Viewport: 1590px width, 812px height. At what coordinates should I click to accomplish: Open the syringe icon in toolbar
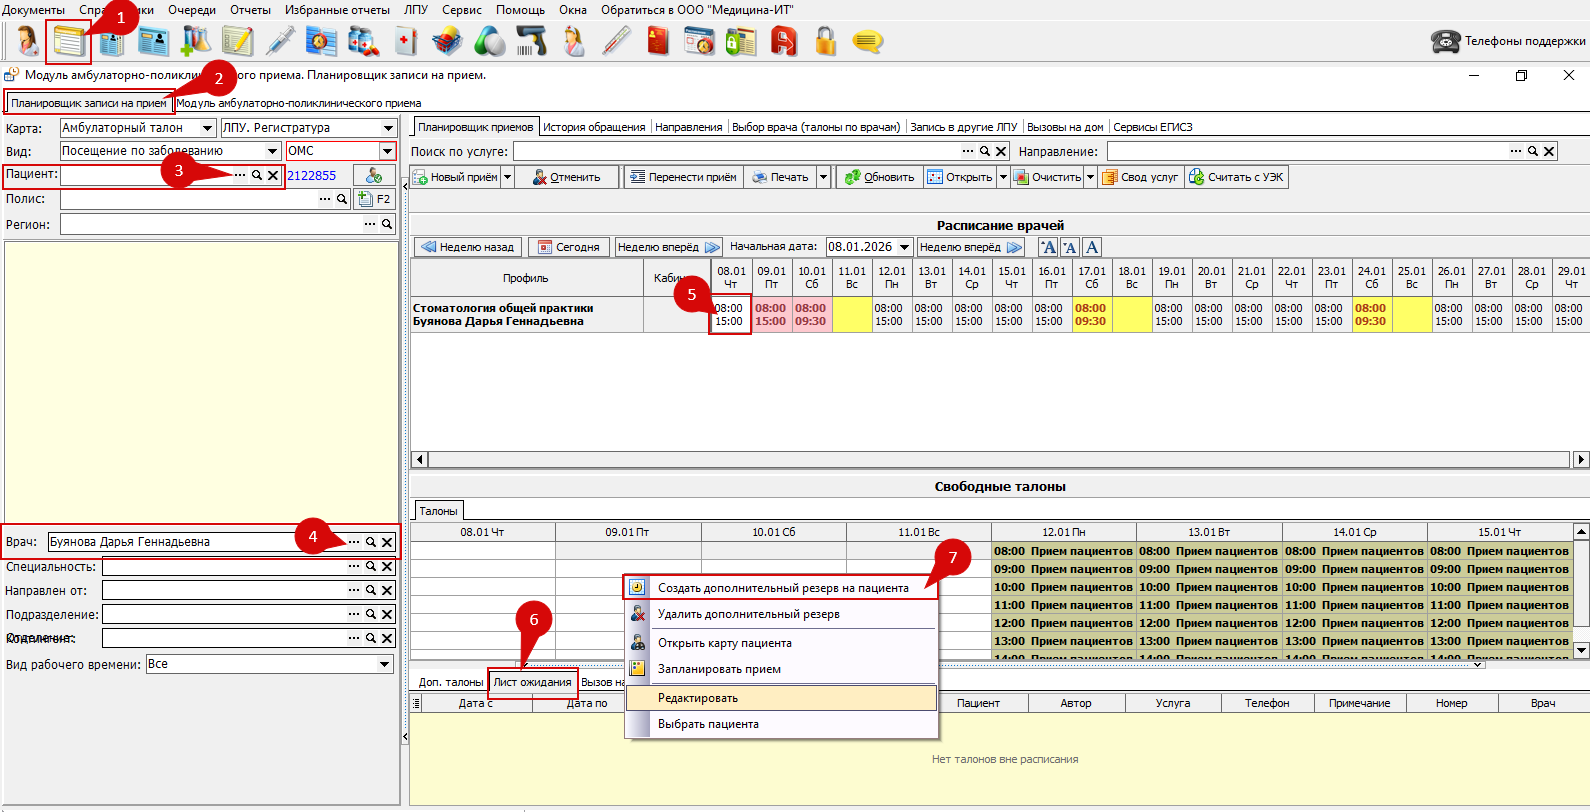click(x=280, y=41)
